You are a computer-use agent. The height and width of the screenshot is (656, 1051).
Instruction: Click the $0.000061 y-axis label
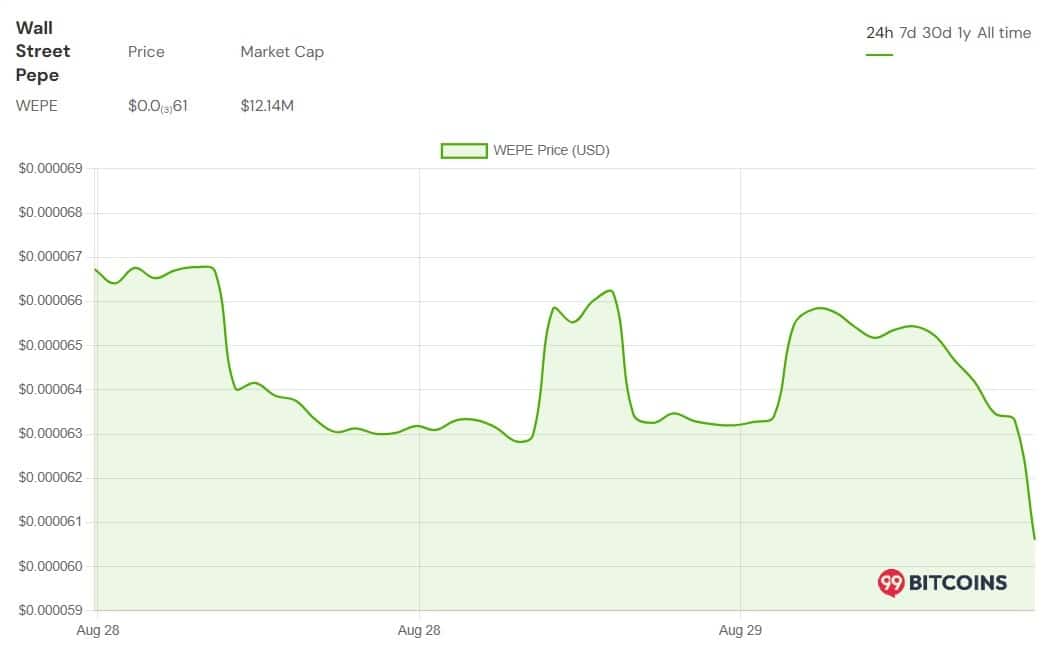click(x=50, y=522)
